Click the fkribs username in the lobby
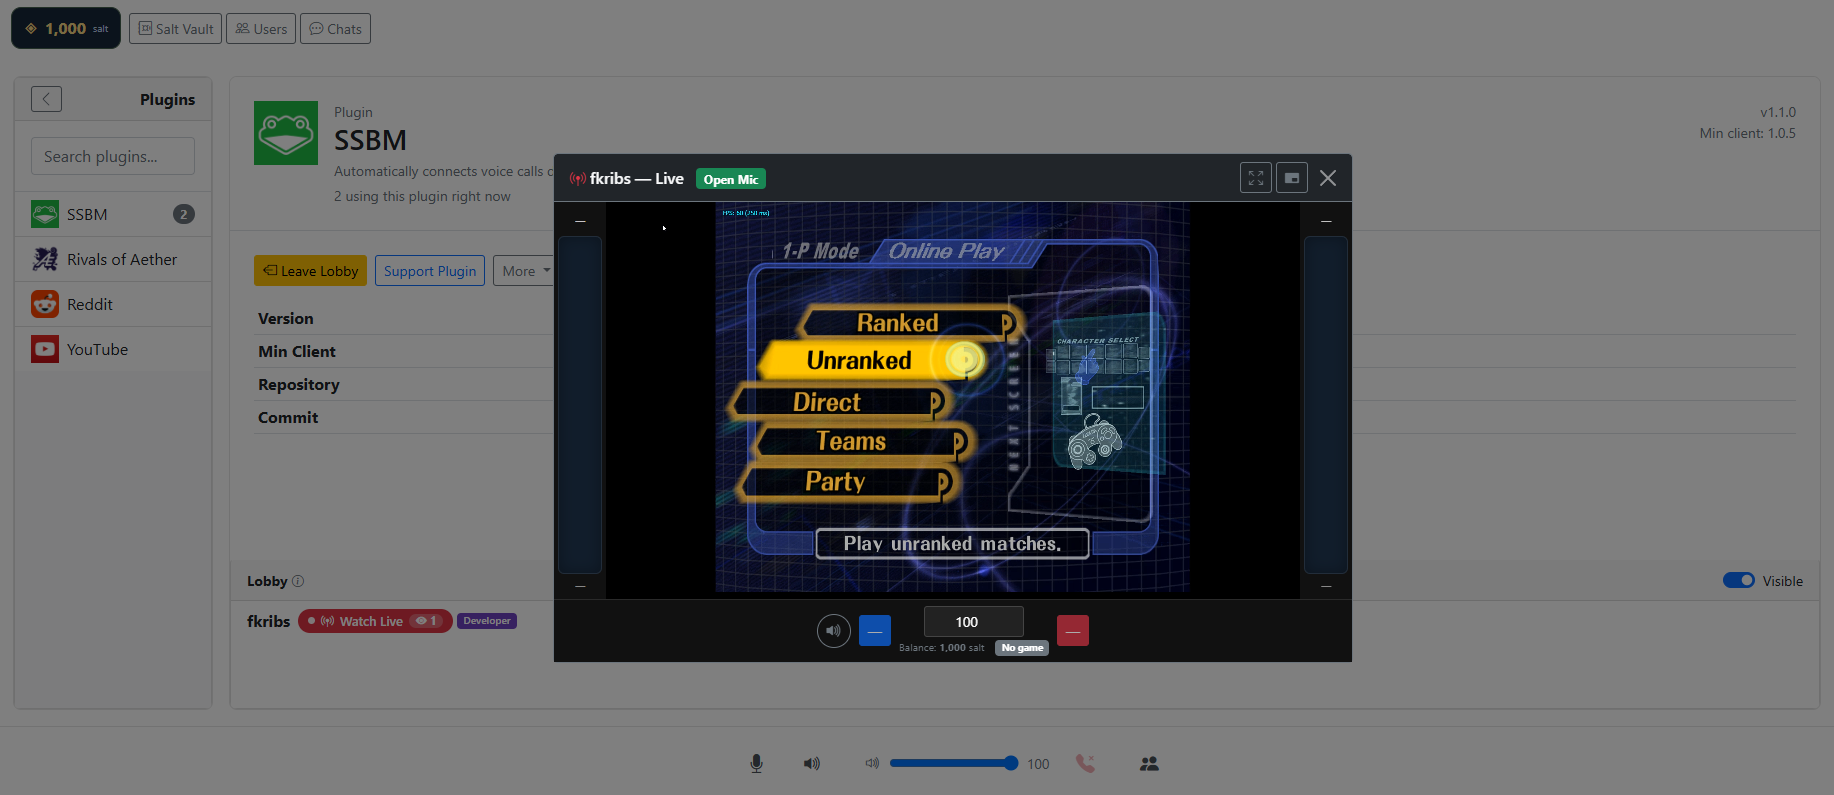Image resolution: width=1834 pixels, height=795 pixels. click(x=269, y=621)
